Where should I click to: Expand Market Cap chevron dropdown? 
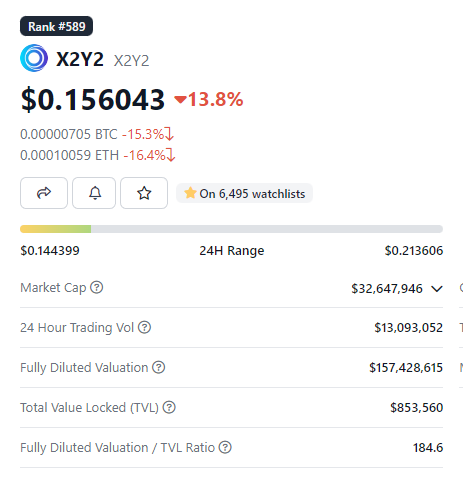437,289
